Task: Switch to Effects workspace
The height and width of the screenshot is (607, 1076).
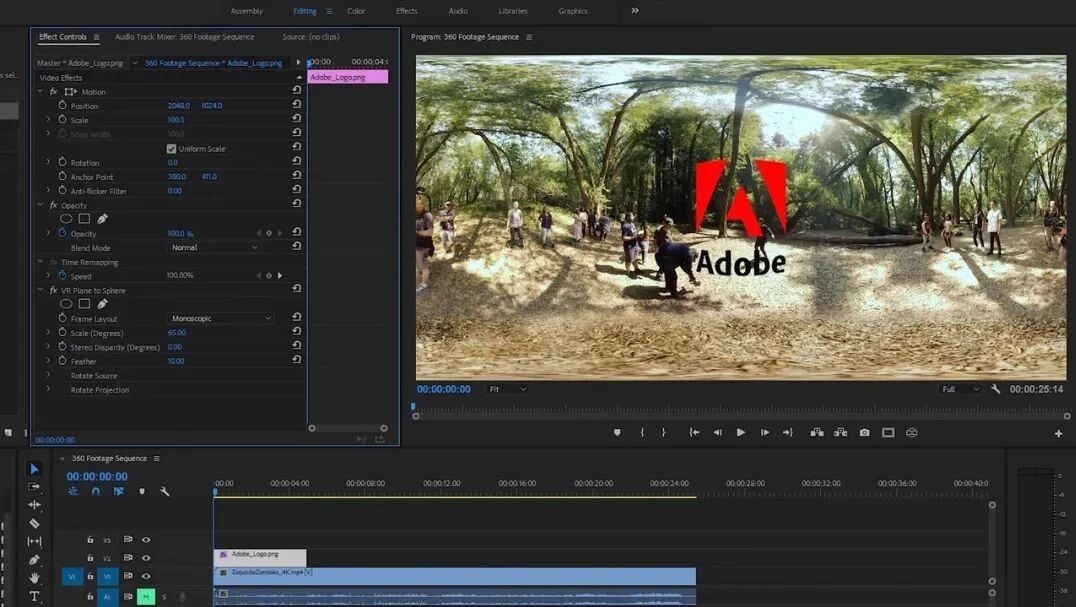Action: (x=406, y=11)
